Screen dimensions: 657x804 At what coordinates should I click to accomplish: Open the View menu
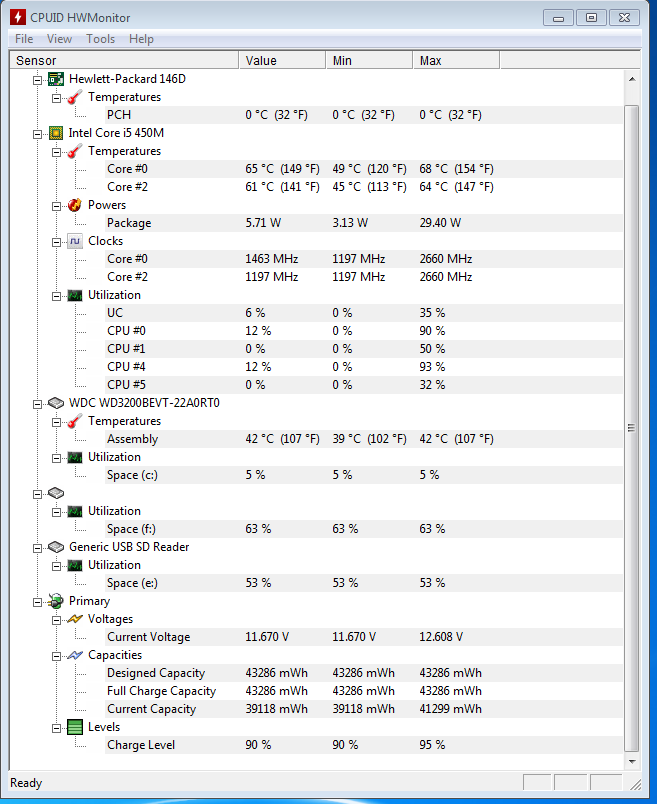click(x=59, y=39)
